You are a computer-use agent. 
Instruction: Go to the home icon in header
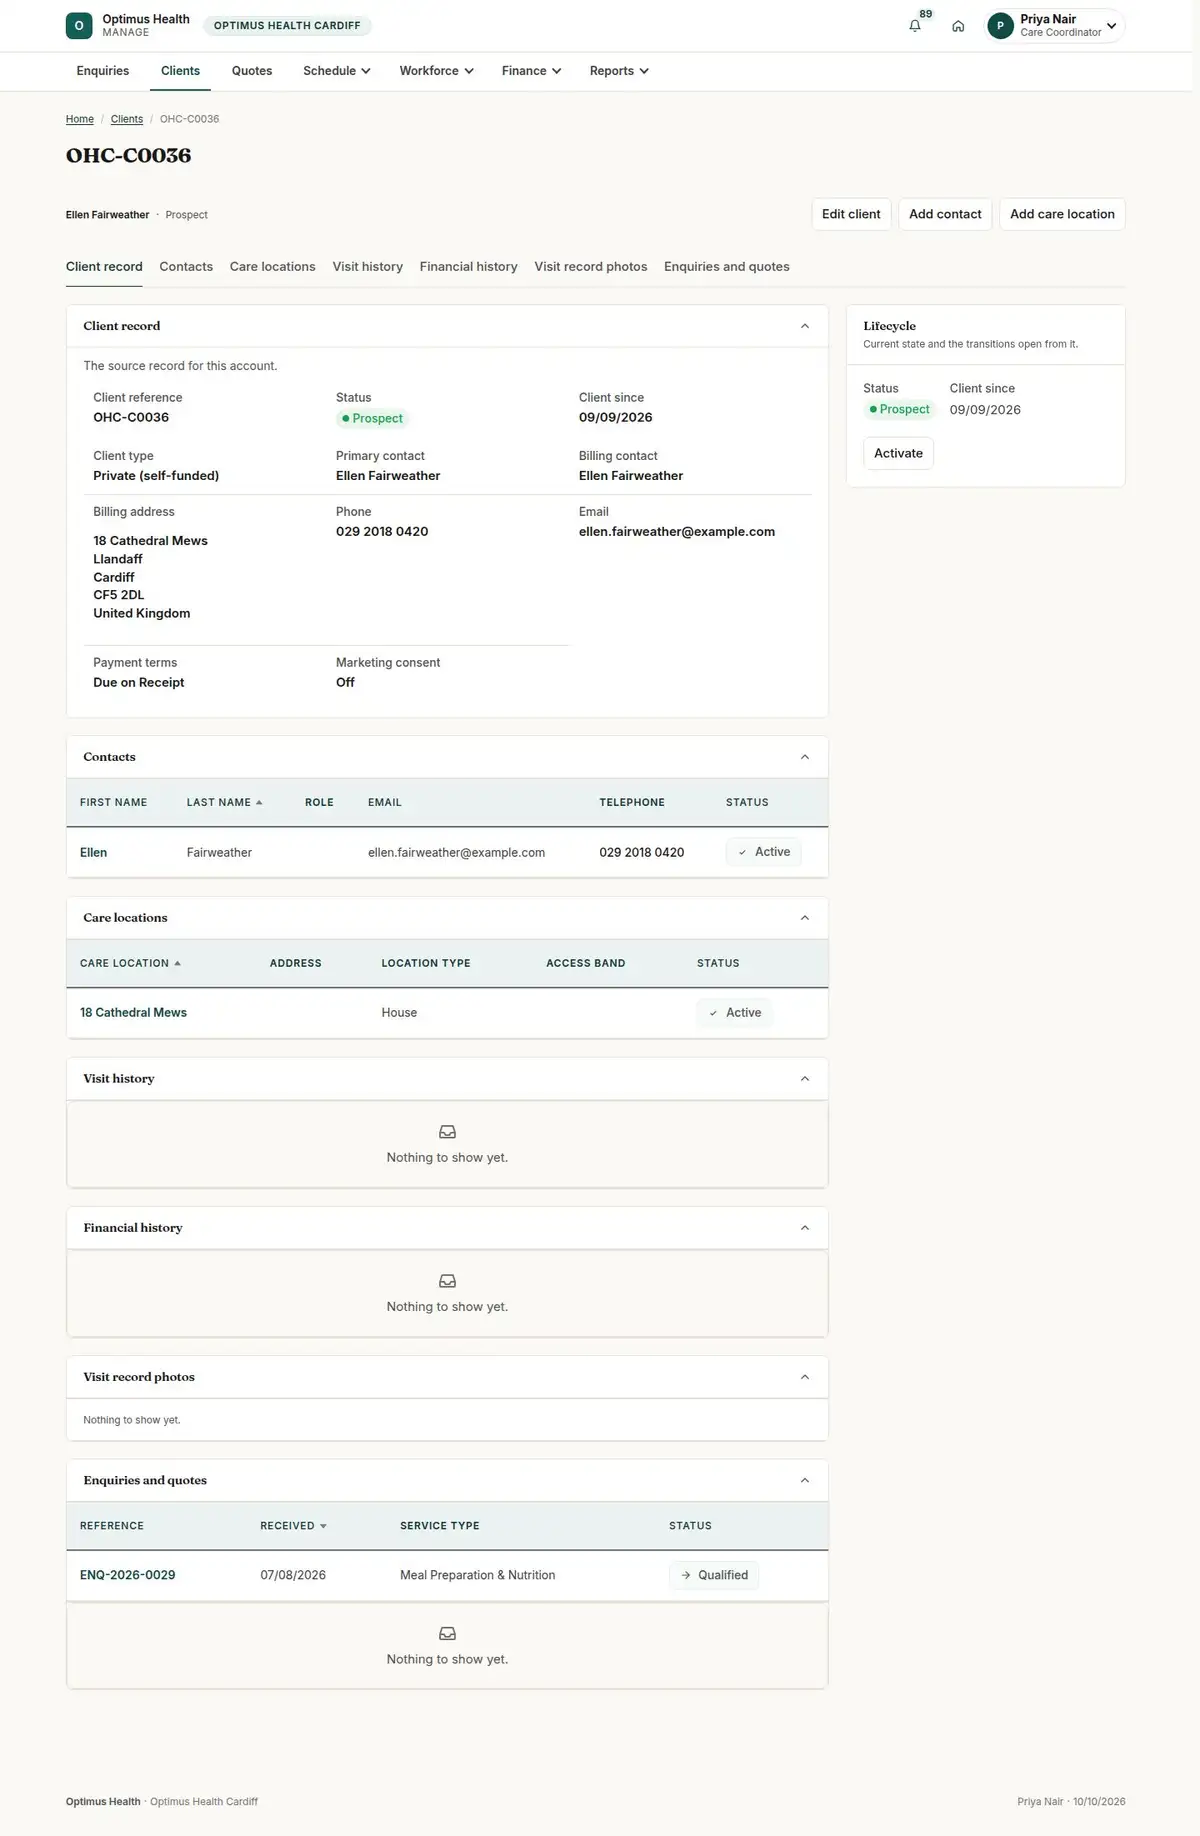tap(958, 26)
